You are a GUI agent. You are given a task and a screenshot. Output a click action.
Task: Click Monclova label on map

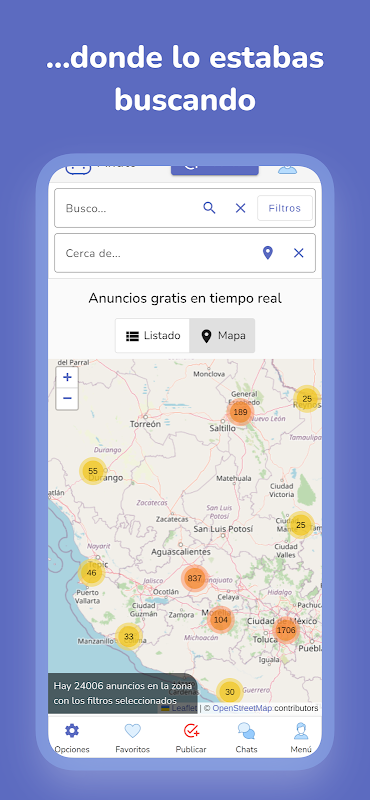209,374
